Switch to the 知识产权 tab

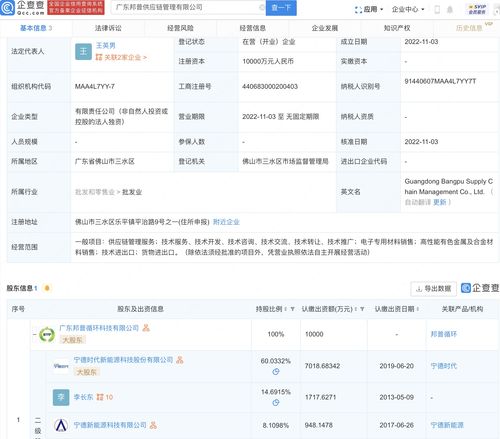(x=397, y=28)
